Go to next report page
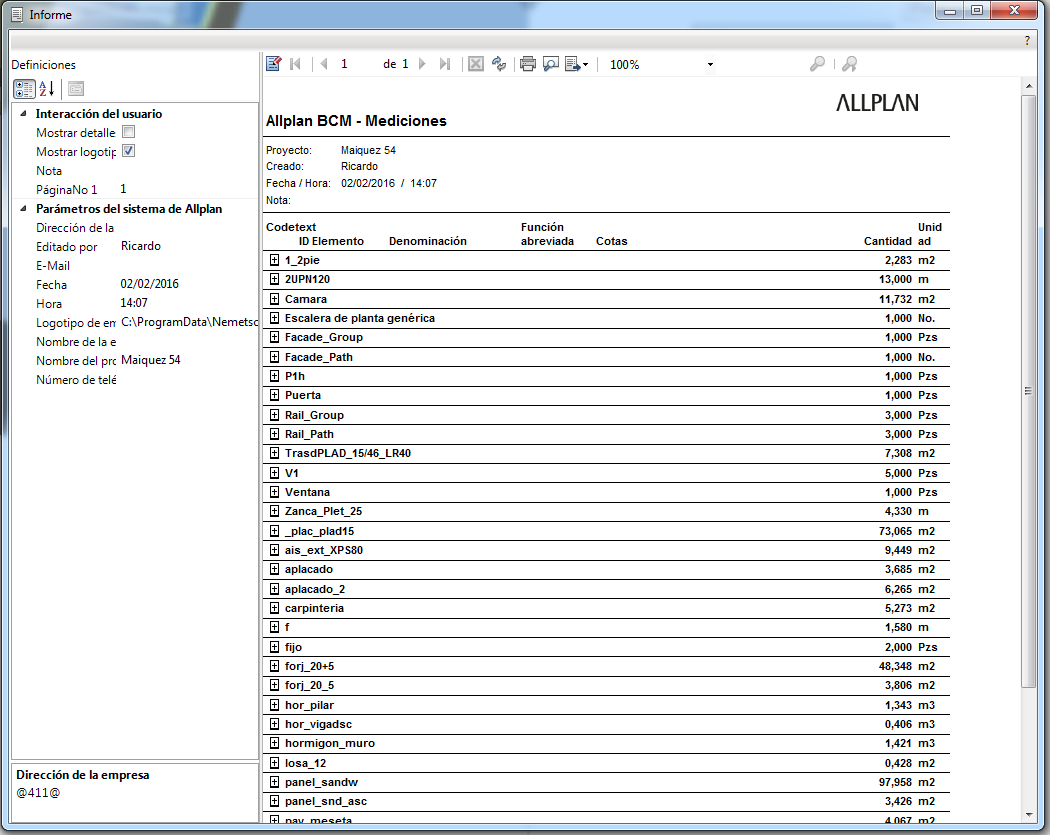The width and height of the screenshot is (1050, 835). (422, 64)
